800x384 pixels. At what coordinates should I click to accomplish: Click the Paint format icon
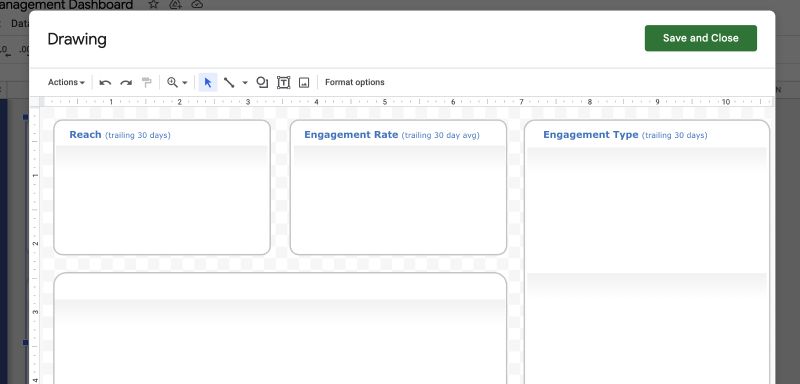point(147,82)
